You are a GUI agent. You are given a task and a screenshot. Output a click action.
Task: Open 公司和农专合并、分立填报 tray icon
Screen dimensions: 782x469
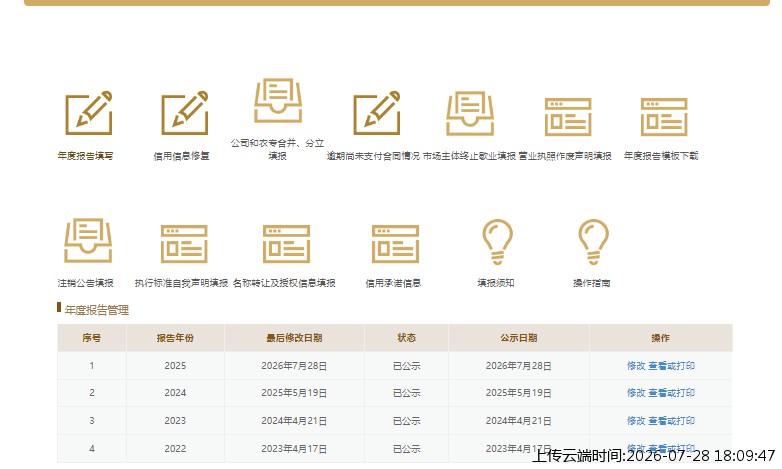click(278, 100)
